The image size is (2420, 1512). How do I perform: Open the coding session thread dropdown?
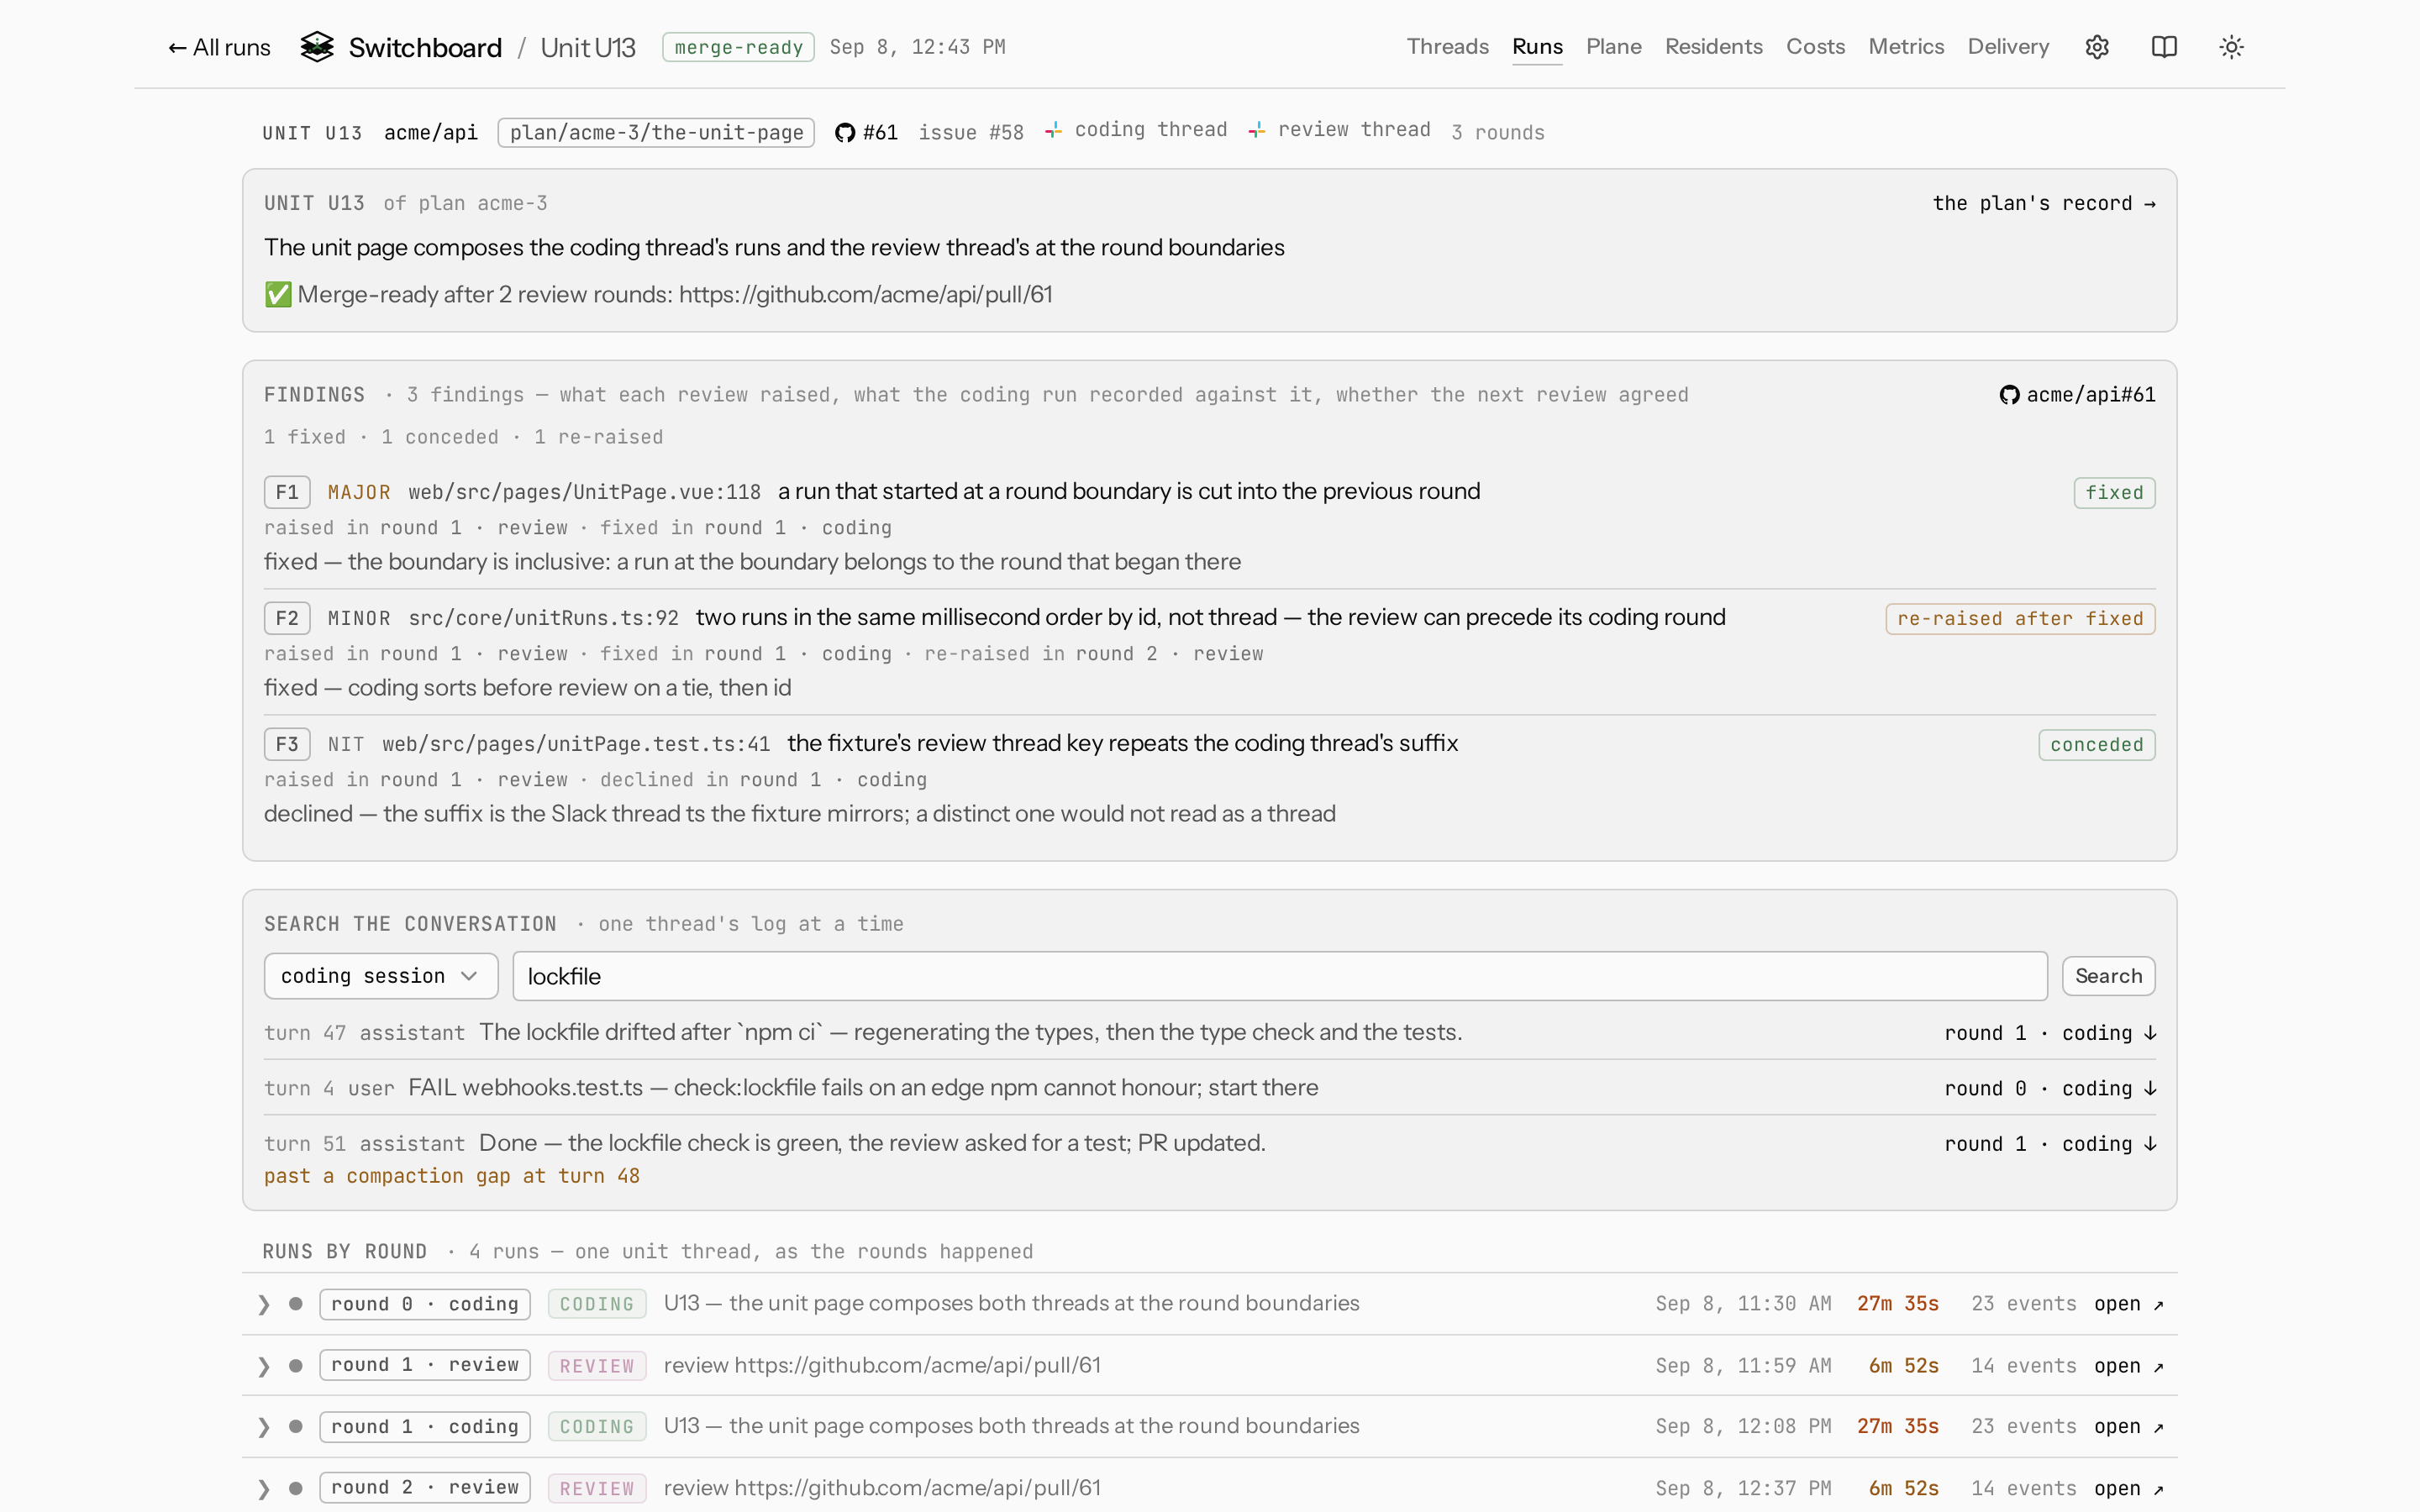[x=381, y=976]
